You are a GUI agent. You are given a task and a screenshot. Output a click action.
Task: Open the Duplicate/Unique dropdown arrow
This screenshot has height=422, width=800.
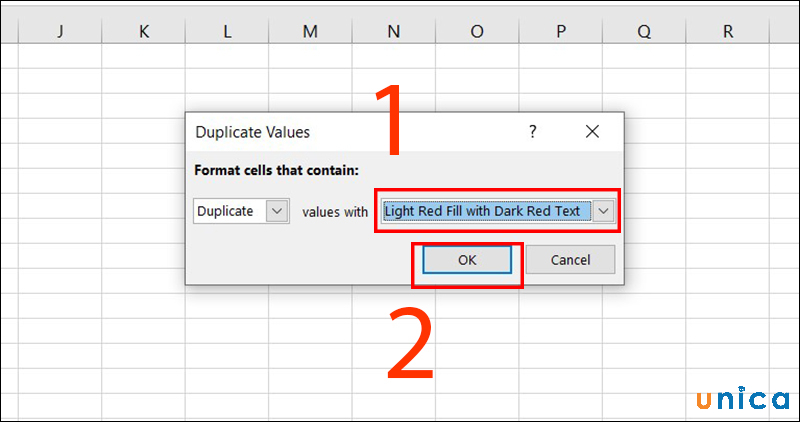click(278, 212)
